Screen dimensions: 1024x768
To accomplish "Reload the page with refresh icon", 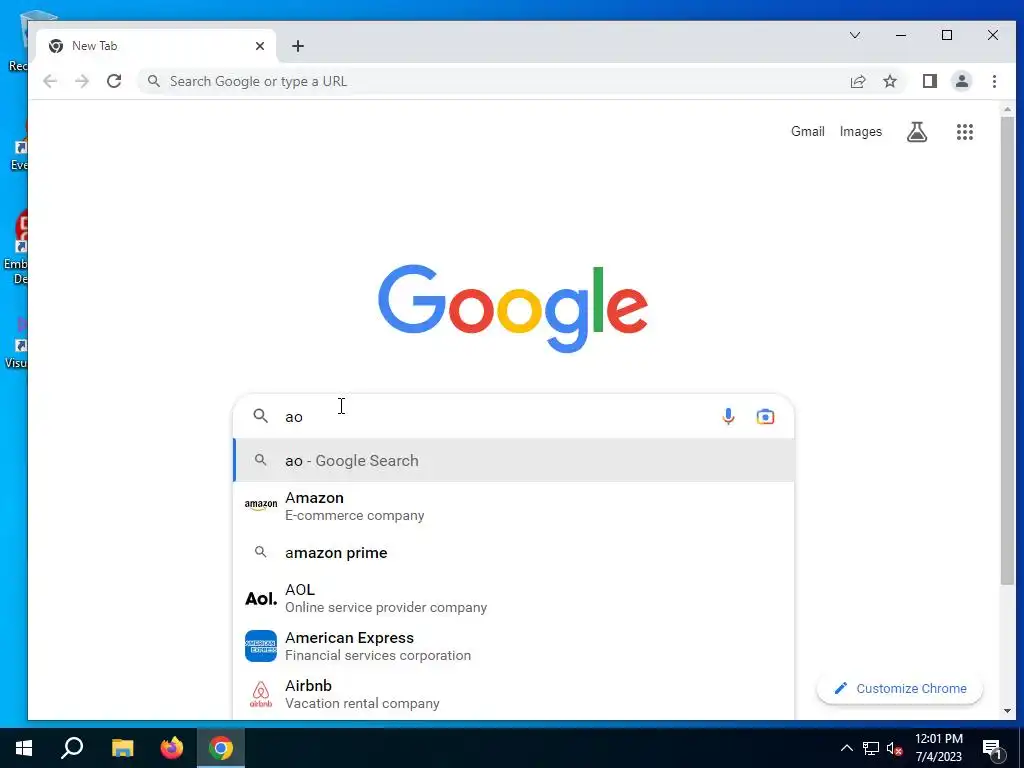I will (114, 81).
